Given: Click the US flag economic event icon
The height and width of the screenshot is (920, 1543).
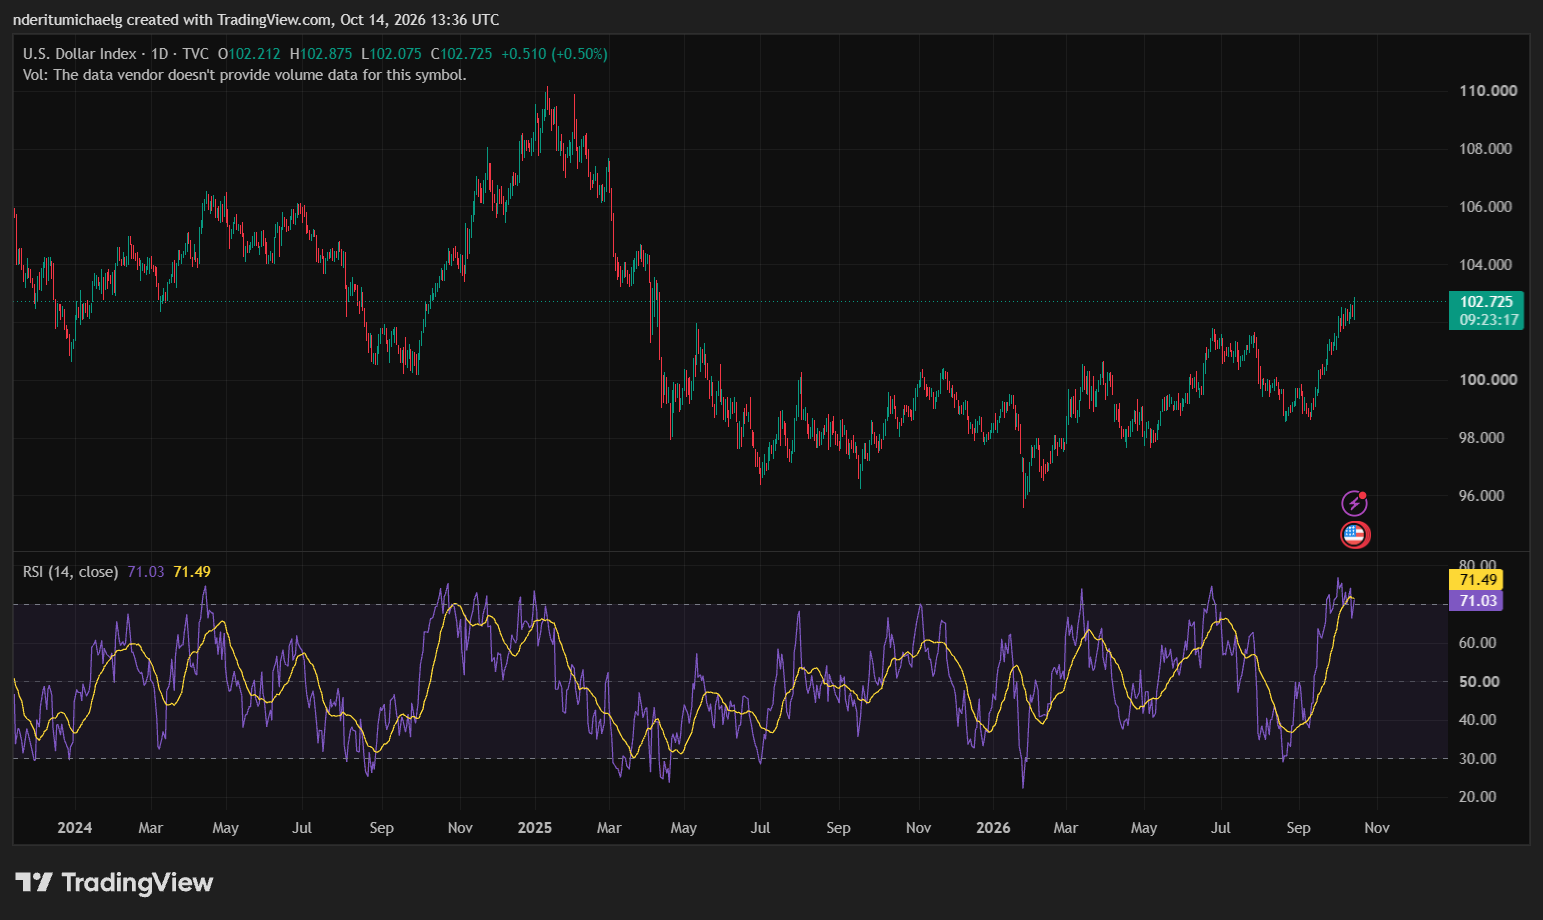Looking at the screenshot, I should (x=1354, y=535).
